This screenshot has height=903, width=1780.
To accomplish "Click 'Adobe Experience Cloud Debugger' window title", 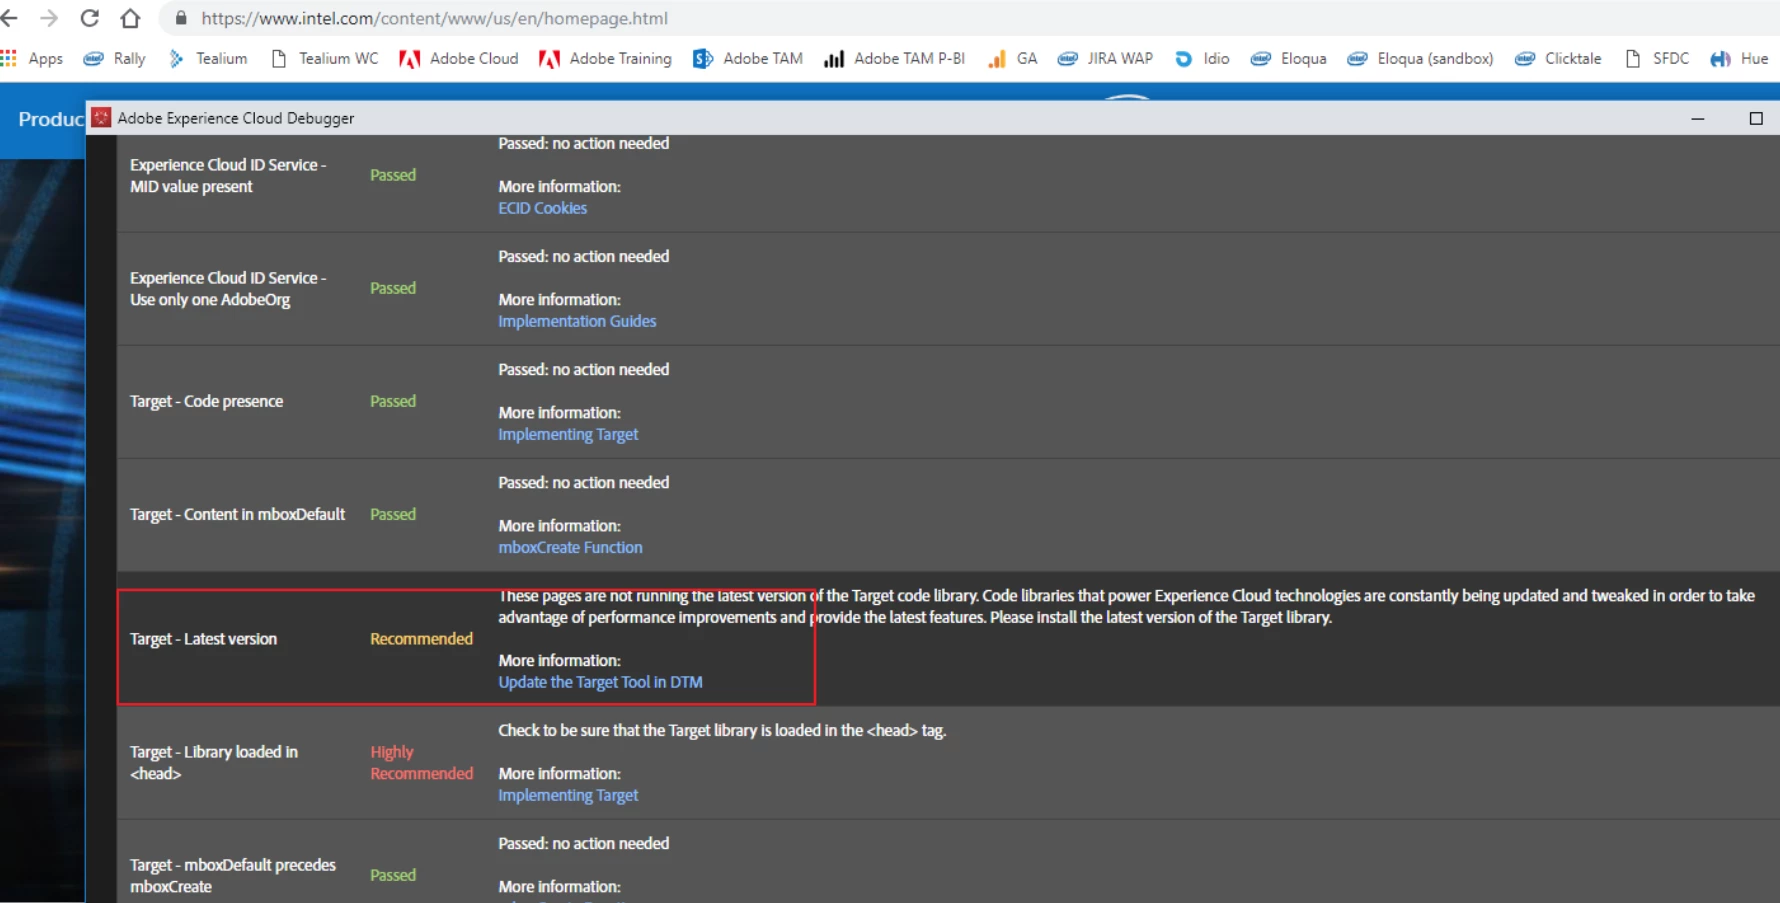I will 236,118.
